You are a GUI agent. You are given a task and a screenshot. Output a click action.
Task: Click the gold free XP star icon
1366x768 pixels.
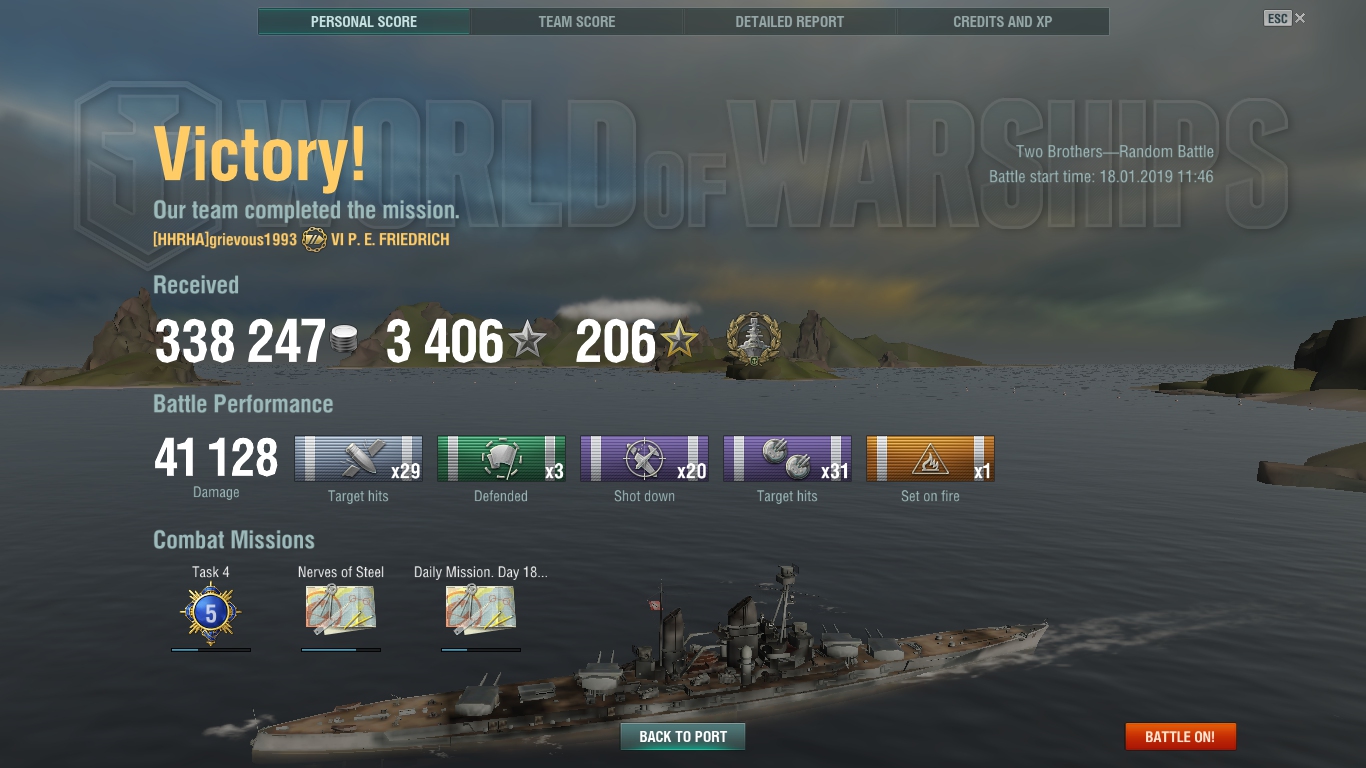[679, 342]
